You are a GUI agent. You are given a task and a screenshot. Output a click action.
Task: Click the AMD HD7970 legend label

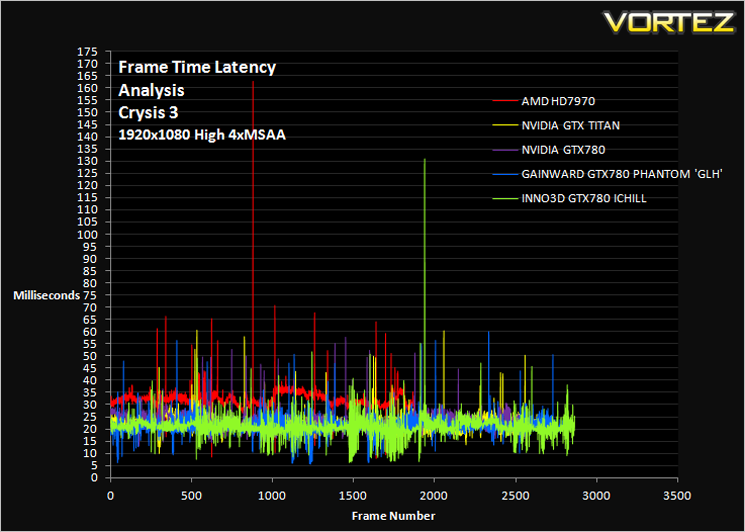[558, 101]
